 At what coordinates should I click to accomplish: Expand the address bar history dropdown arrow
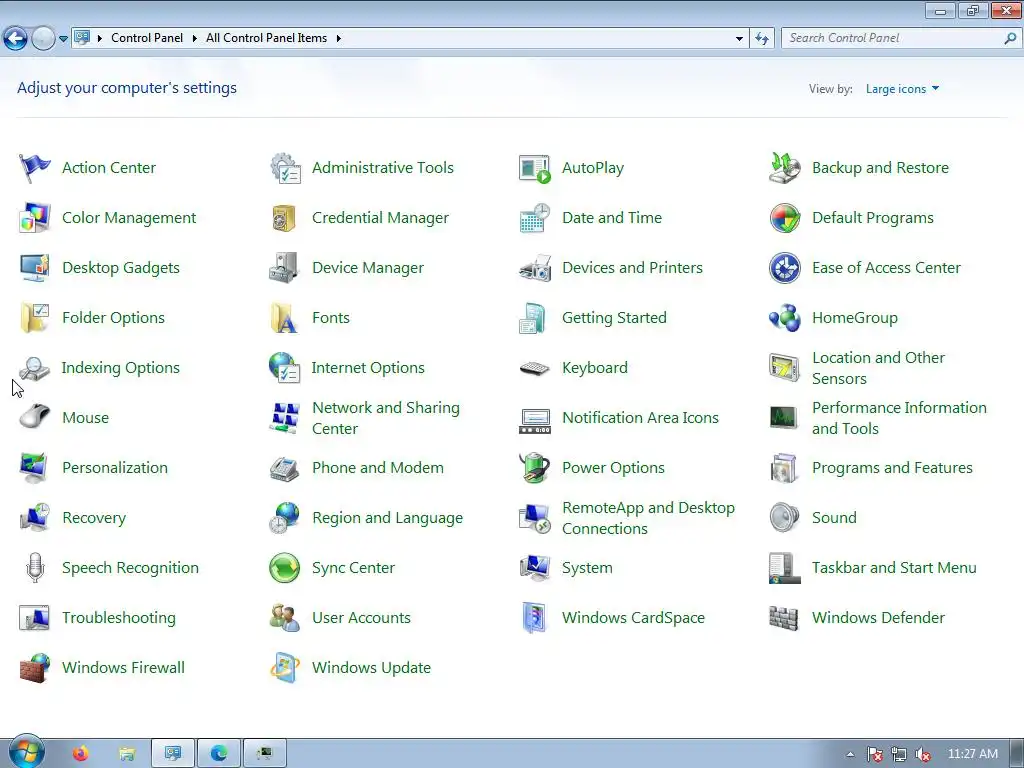(739, 39)
